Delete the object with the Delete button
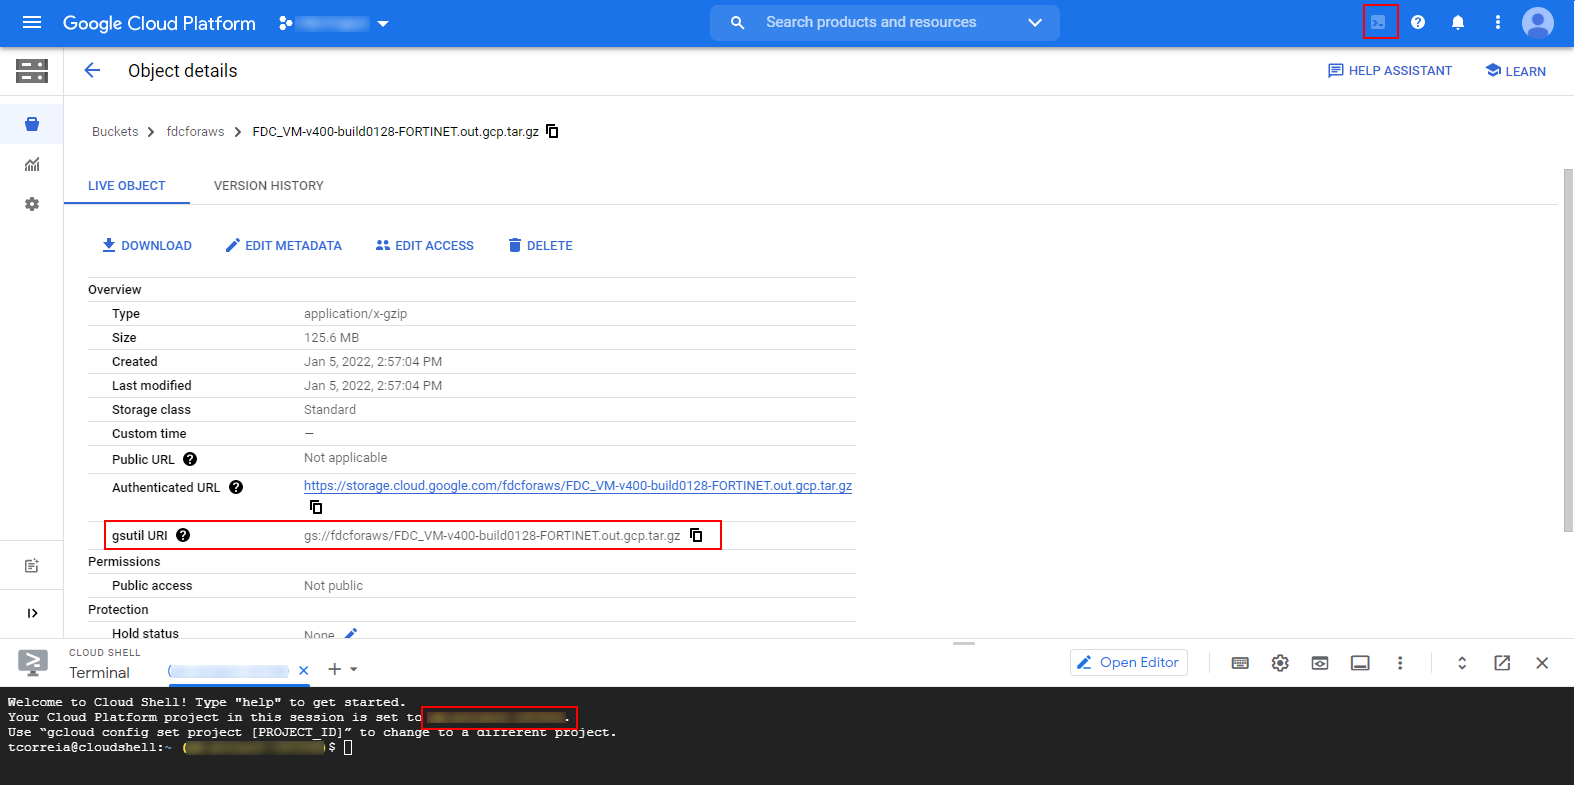This screenshot has height=785, width=1575. click(540, 245)
